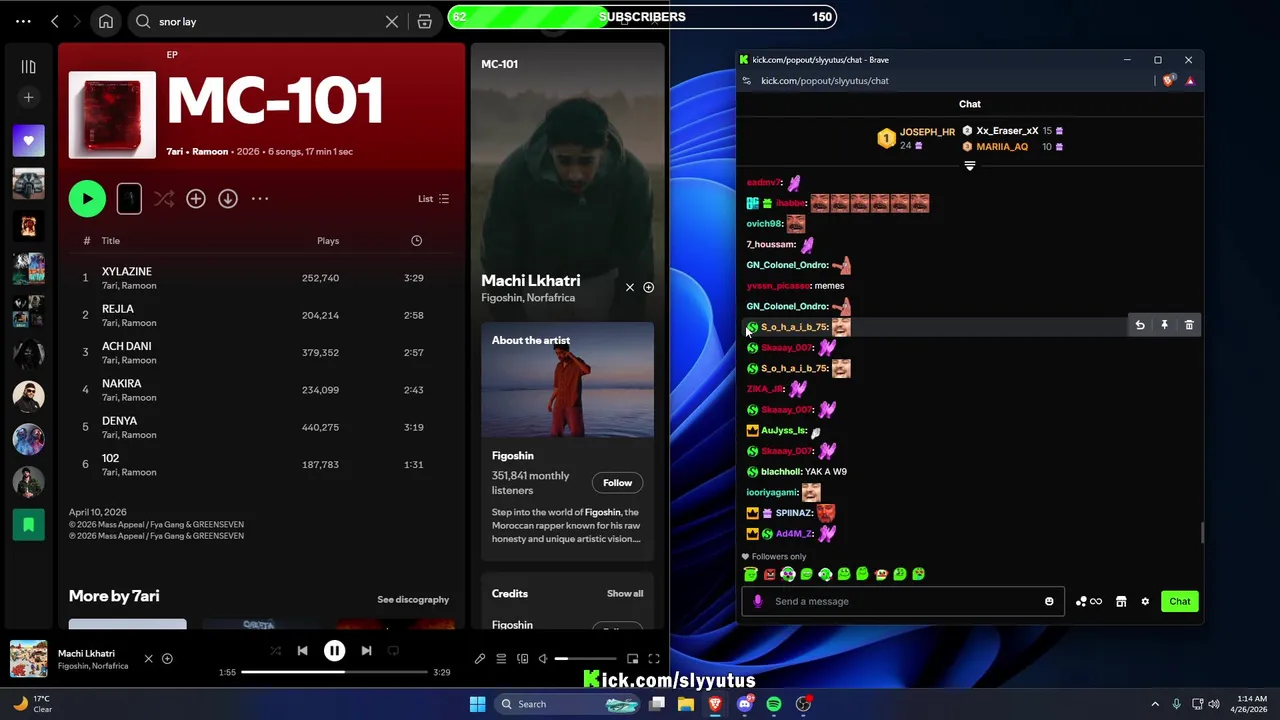This screenshot has height=720, width=1280.
Task: Hide the current track using X in player bar
Action: (148, 658)
